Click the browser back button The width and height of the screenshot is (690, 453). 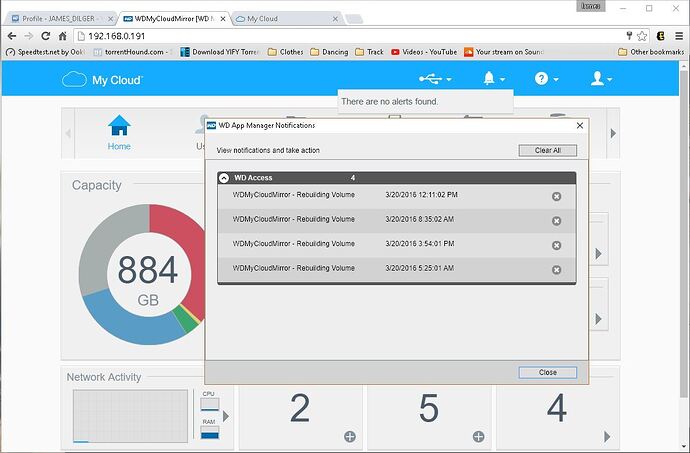click(x=12, y=36)
